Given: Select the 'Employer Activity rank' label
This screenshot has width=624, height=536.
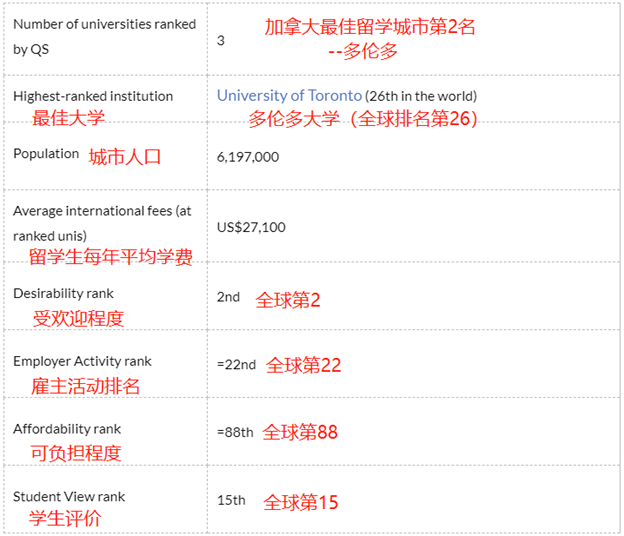Looking at the screenshot, I should point(82,361).
